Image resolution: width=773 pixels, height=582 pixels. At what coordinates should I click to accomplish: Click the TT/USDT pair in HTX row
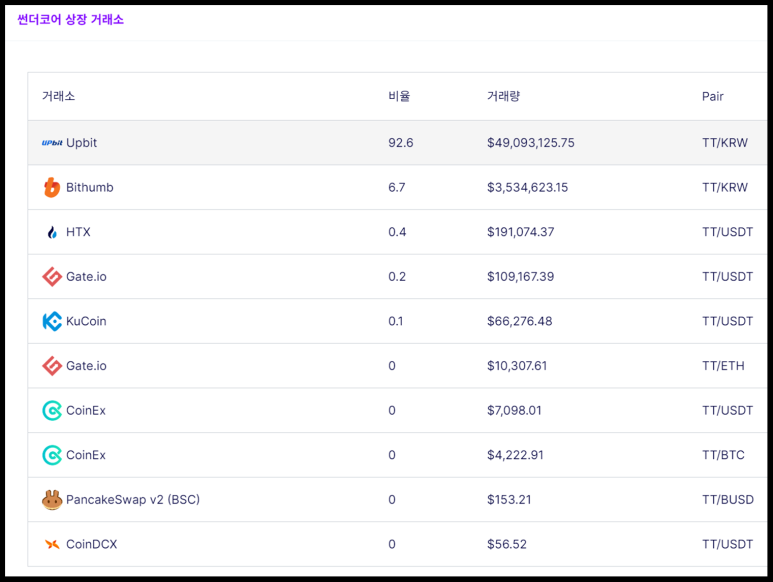(728, 232)
